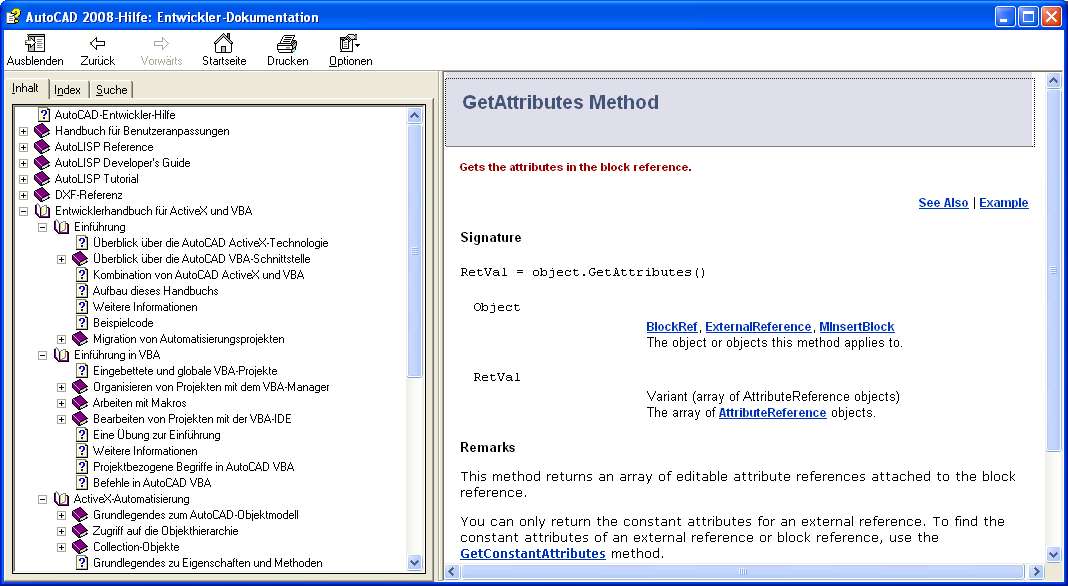Click page icon beside Befehle in AutoCAD VBA

[82, 482]
